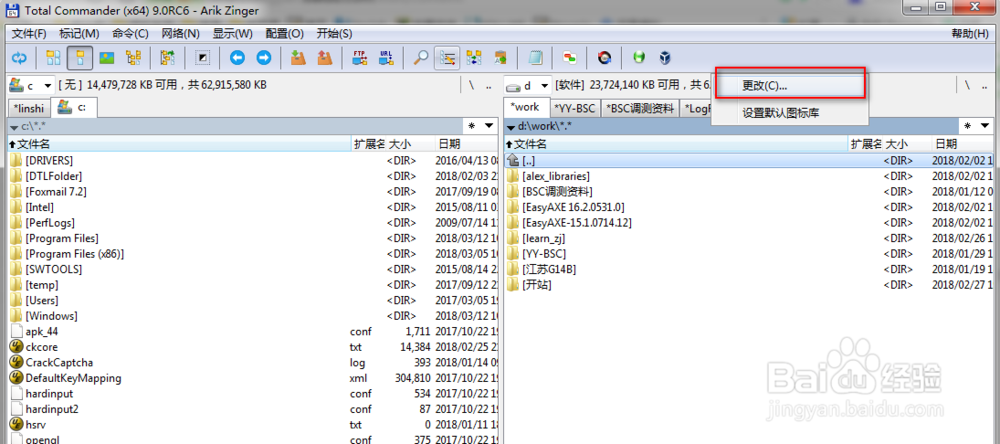Switch to brief file list view icon
Image resolution: width=1000 pixels, height=444 pixels.
53,59
